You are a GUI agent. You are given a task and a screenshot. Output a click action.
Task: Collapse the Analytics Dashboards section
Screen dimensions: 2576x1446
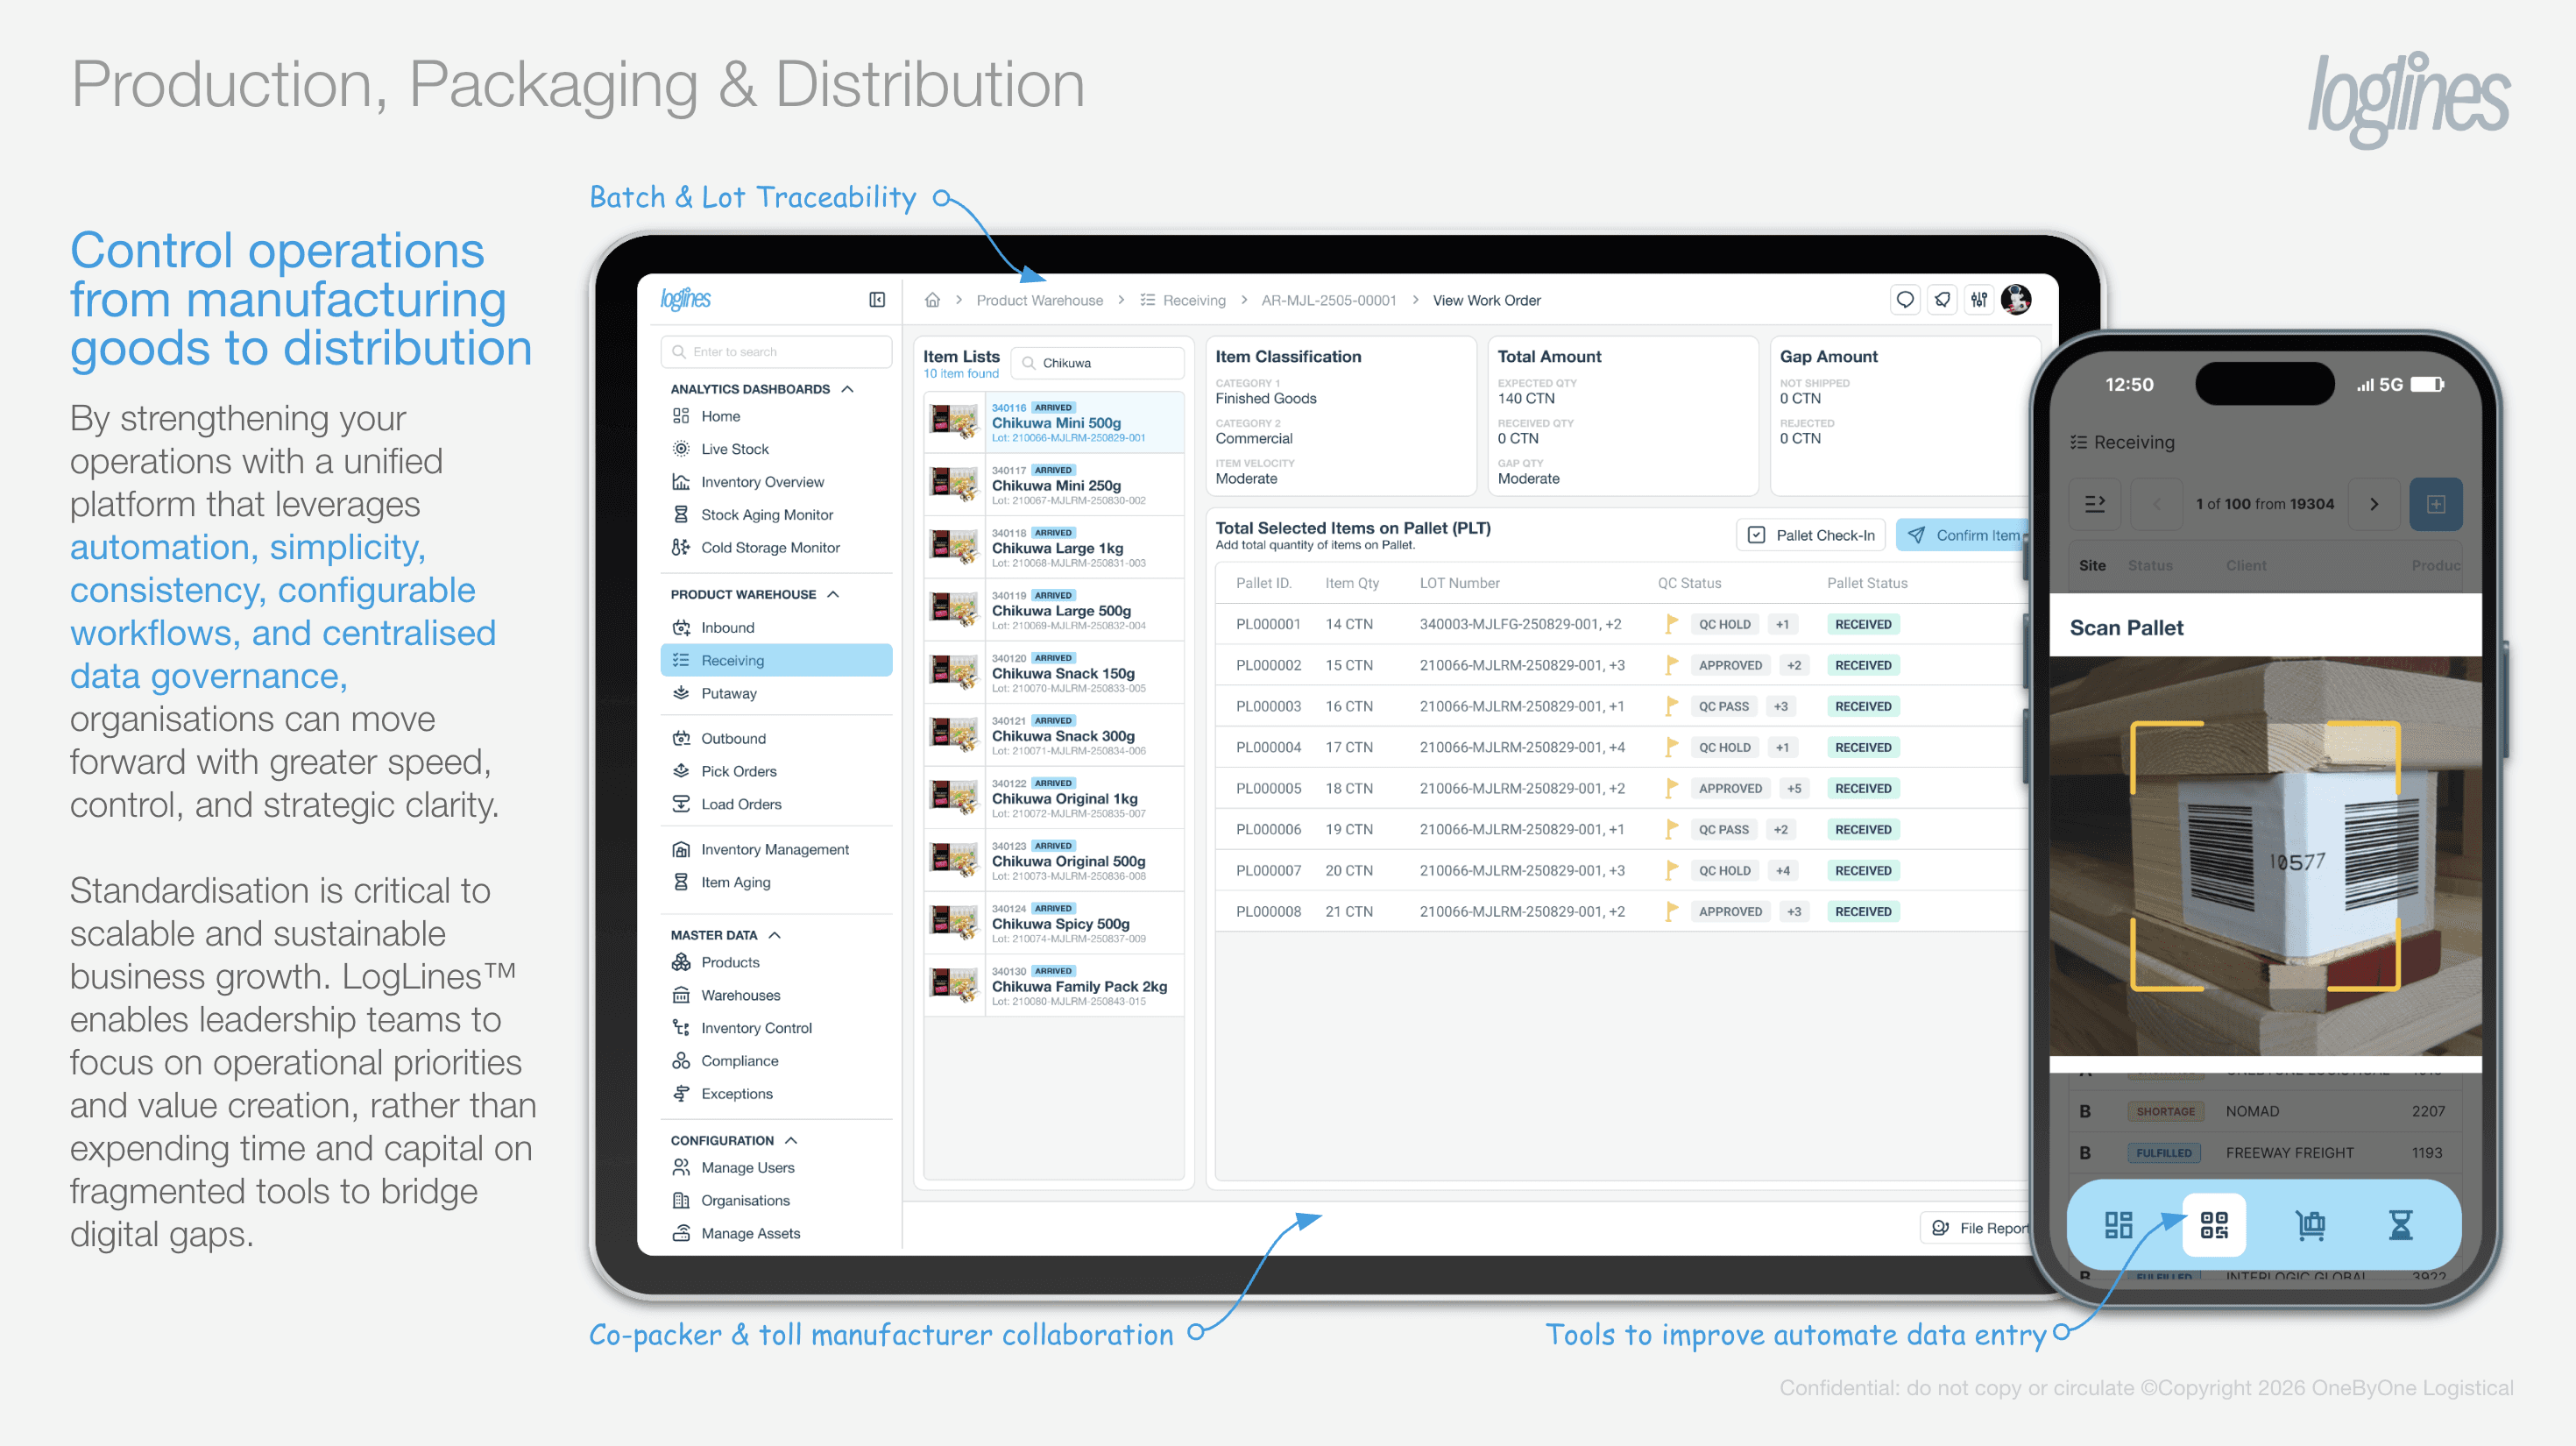(x=848, y=389)
